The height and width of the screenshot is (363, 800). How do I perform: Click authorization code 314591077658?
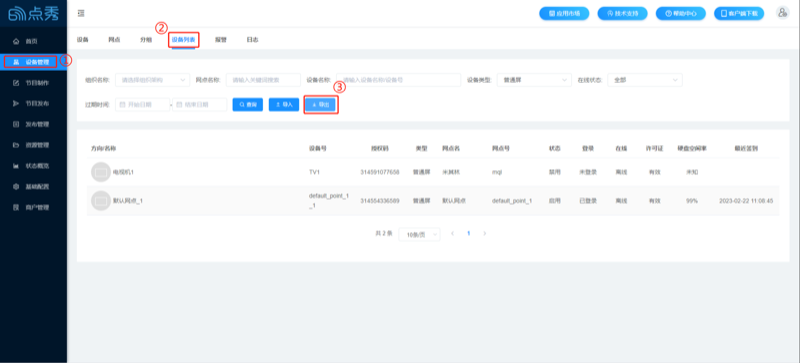(x=380, y=172)
